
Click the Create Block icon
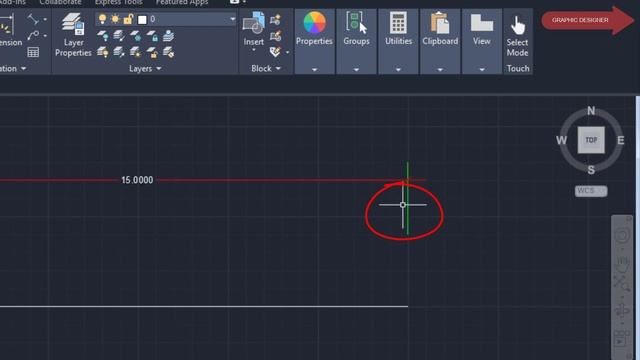pos(276,20)
